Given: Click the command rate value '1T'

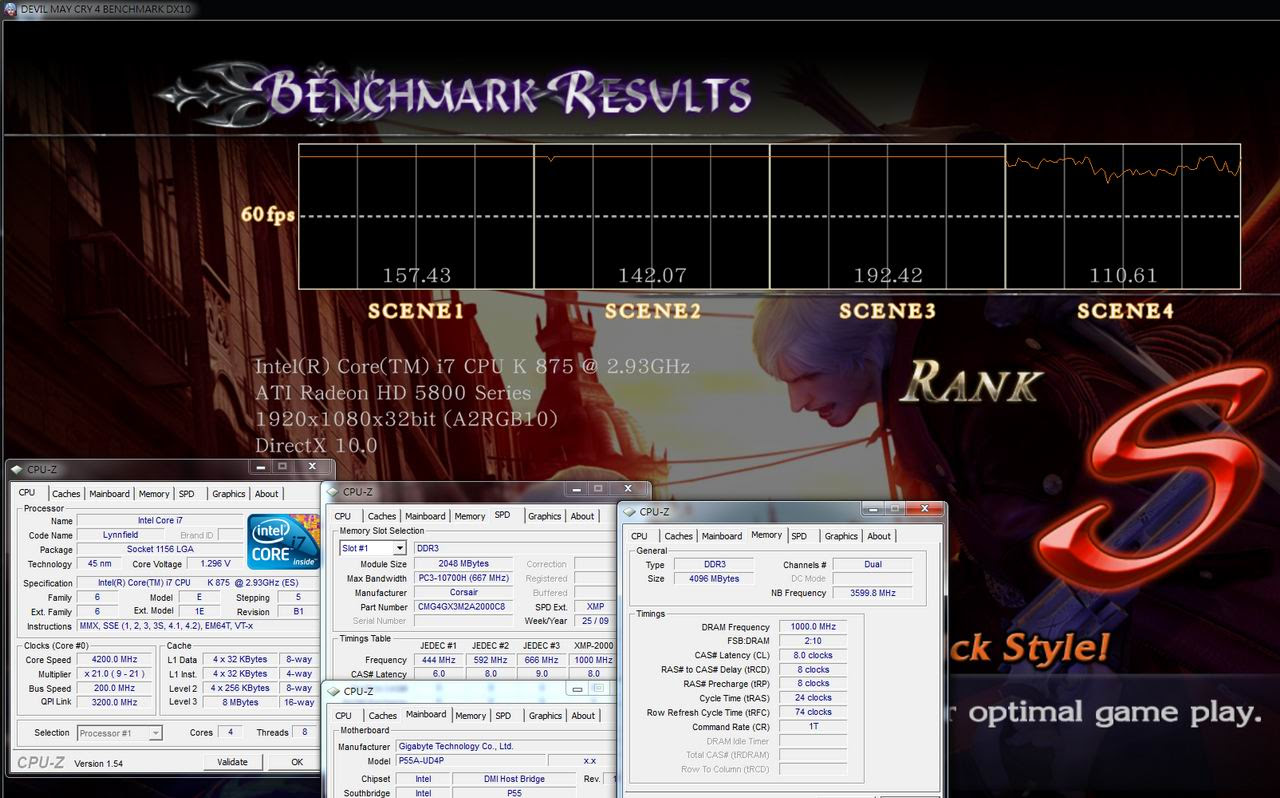Looking at the screenshot, I should pyautogui.click(x=813, y=726).
